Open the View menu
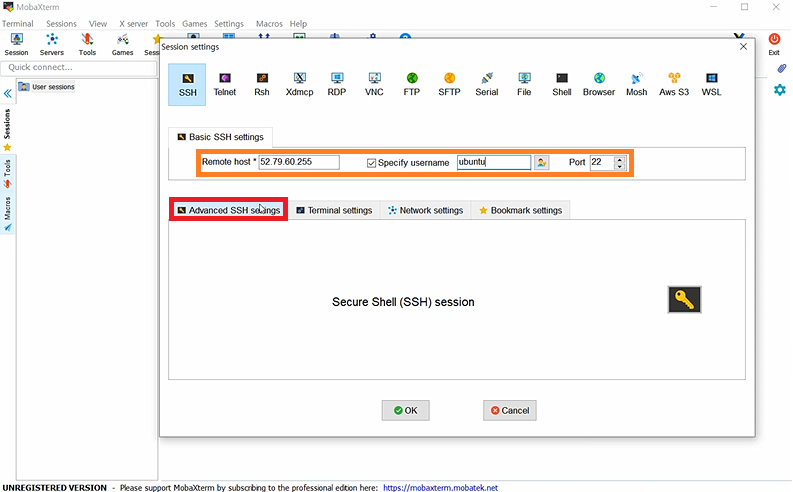Image resolution: width=793 pixels, height=492 pixels. [98, 24]
